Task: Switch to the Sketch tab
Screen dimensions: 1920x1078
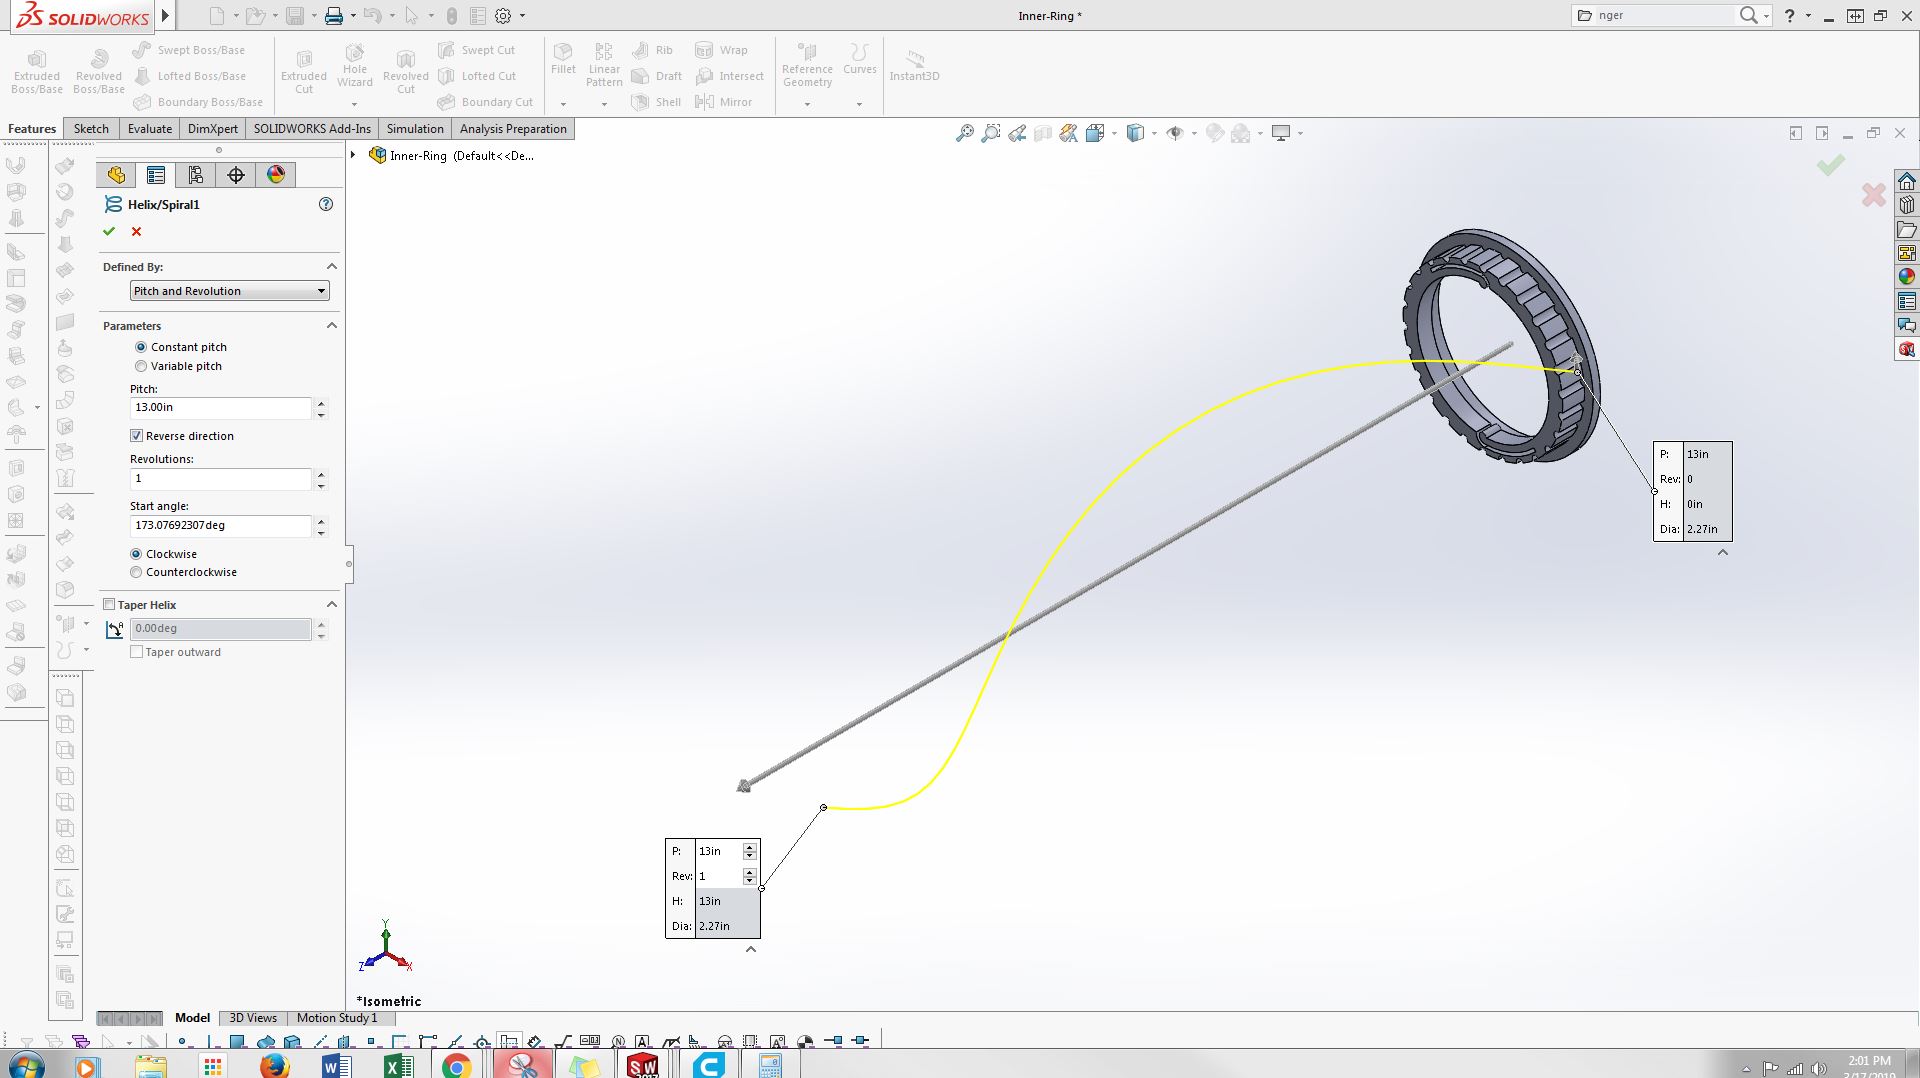Action: [91, 129]
